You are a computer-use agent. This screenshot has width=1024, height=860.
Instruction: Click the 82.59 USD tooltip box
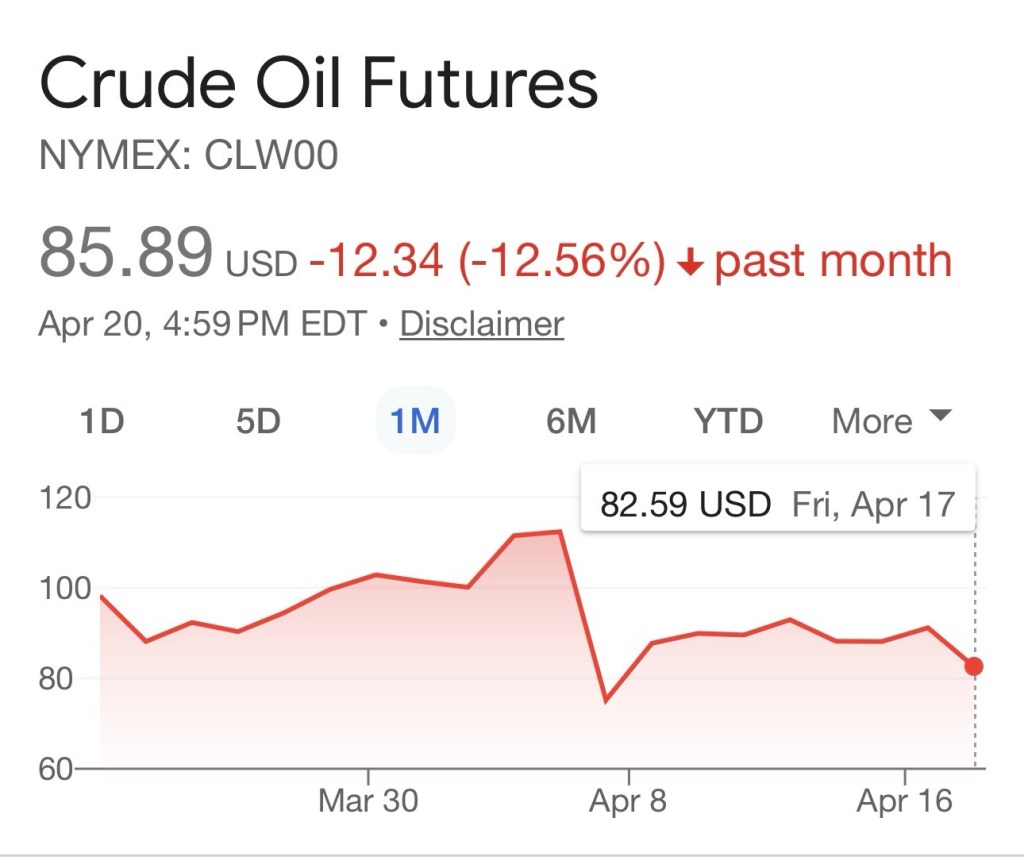coord(777,503)
